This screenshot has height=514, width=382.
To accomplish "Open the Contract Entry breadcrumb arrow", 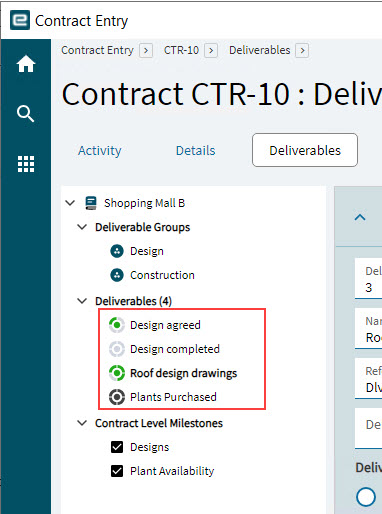I will pos(146,50).
